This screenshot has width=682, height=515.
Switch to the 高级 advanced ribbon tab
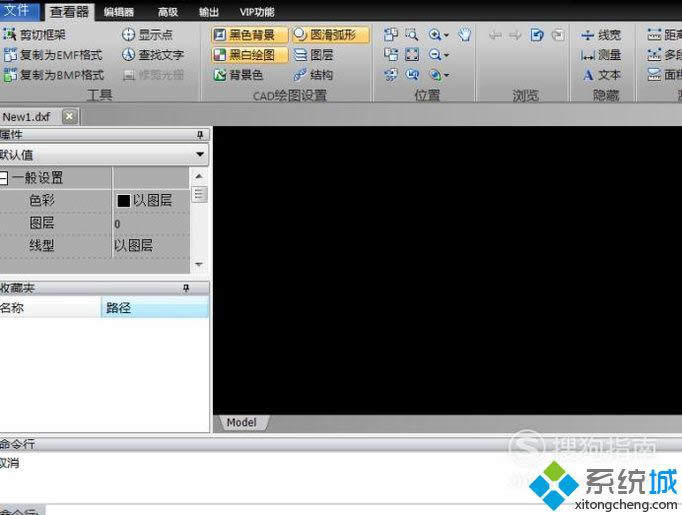click(168, 12)
